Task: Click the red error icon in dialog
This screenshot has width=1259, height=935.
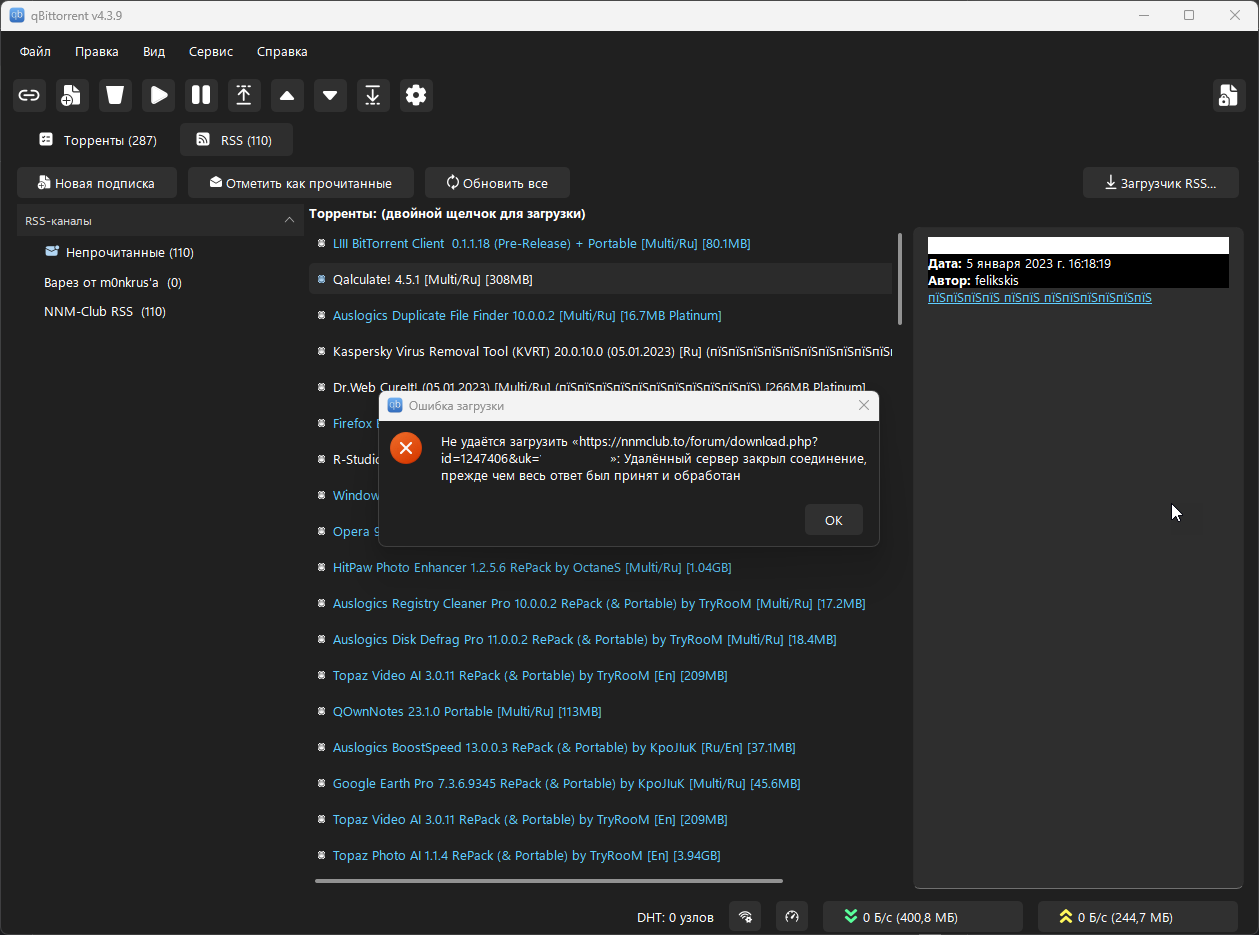Action: tap(405, 448)
